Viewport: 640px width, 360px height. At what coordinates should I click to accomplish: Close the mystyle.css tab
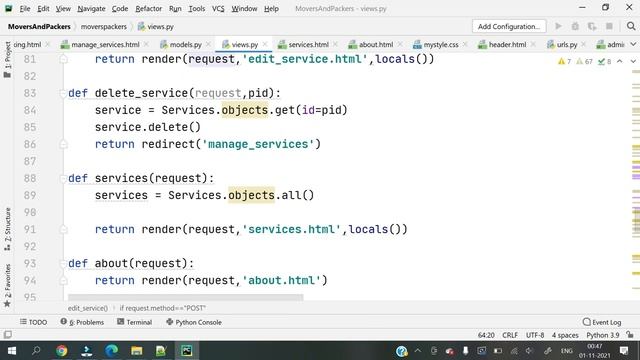click(465, 44)
